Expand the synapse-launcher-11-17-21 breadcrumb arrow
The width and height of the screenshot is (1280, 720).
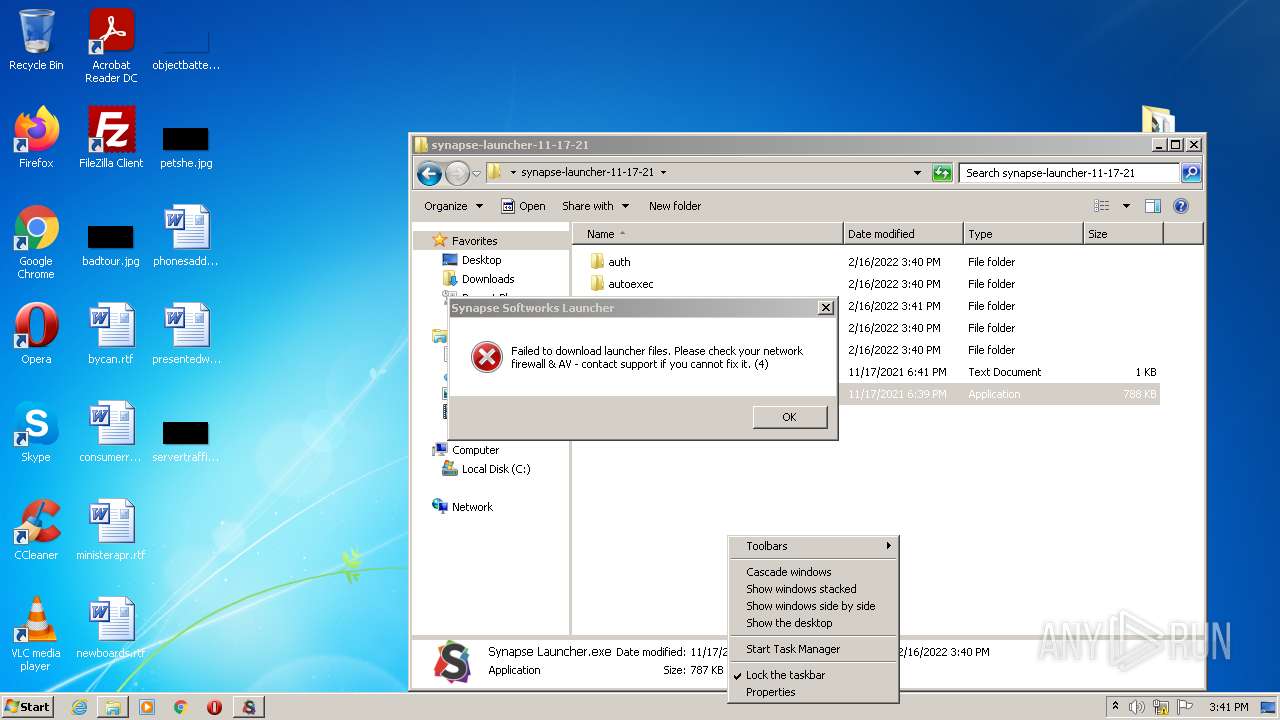pos(663,172)
